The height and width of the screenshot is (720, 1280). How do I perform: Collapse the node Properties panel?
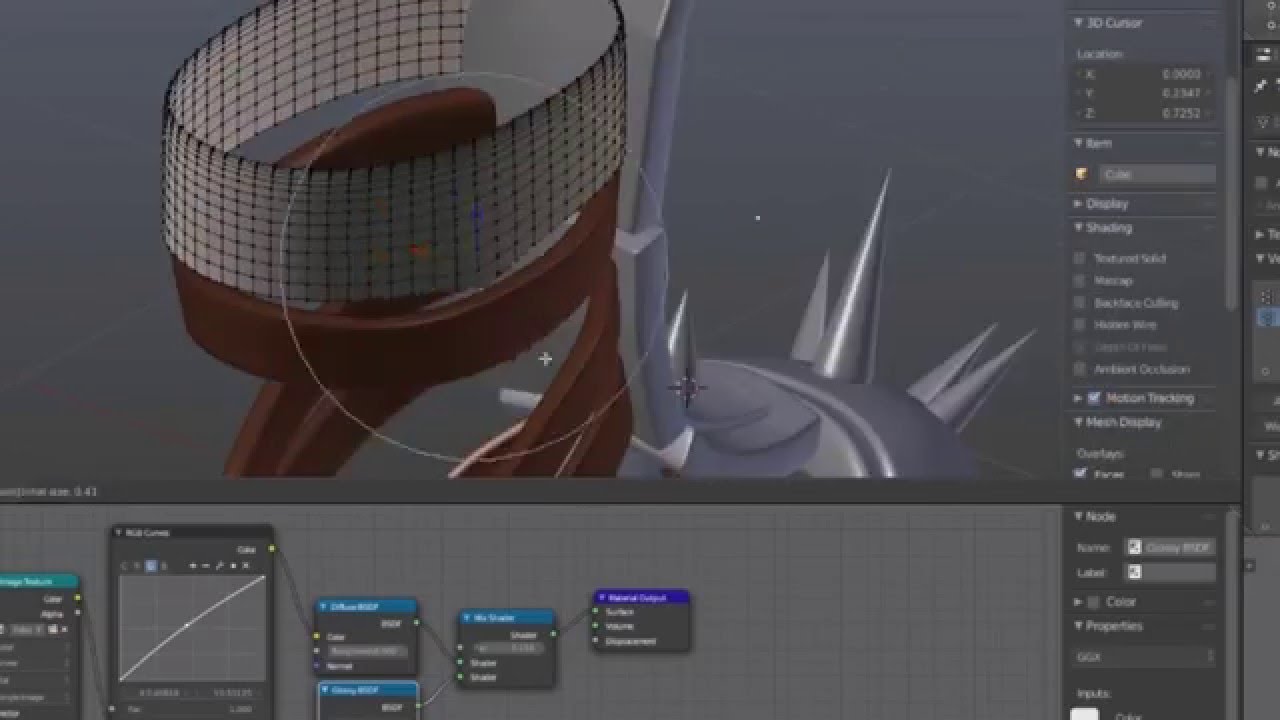1079,626
